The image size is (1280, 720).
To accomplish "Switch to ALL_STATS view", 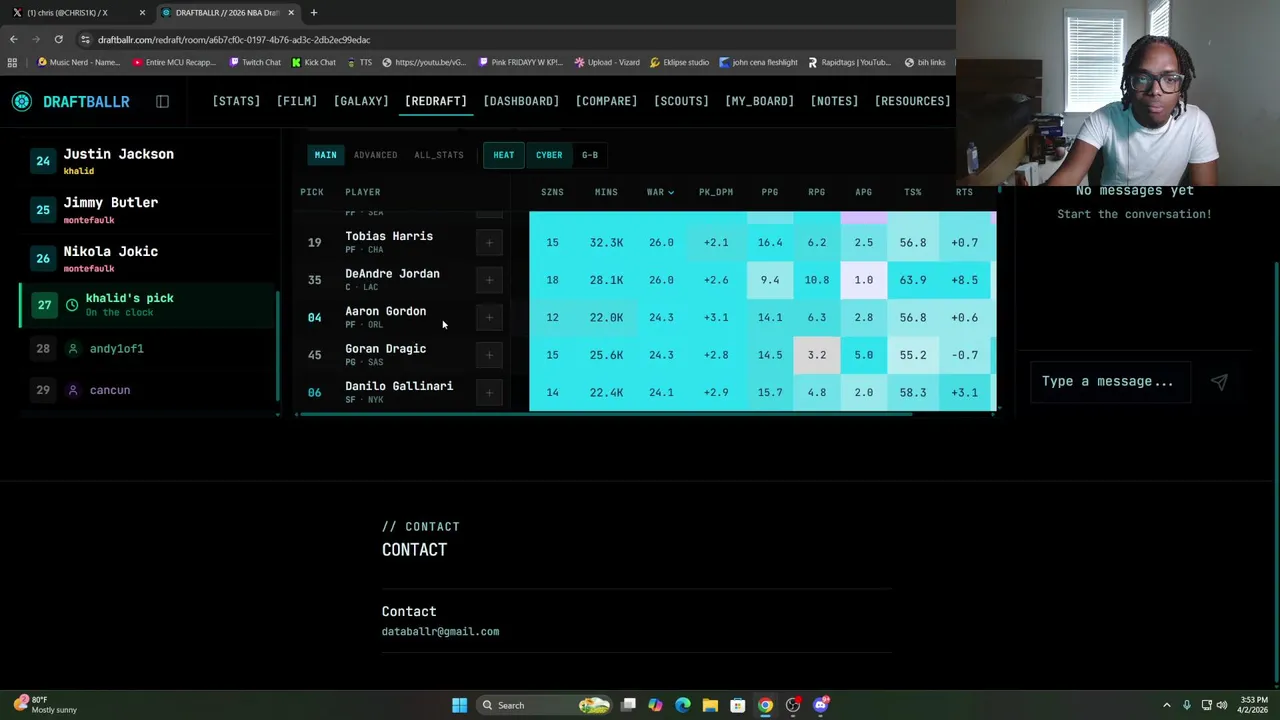I will click(x=439, y=155).
